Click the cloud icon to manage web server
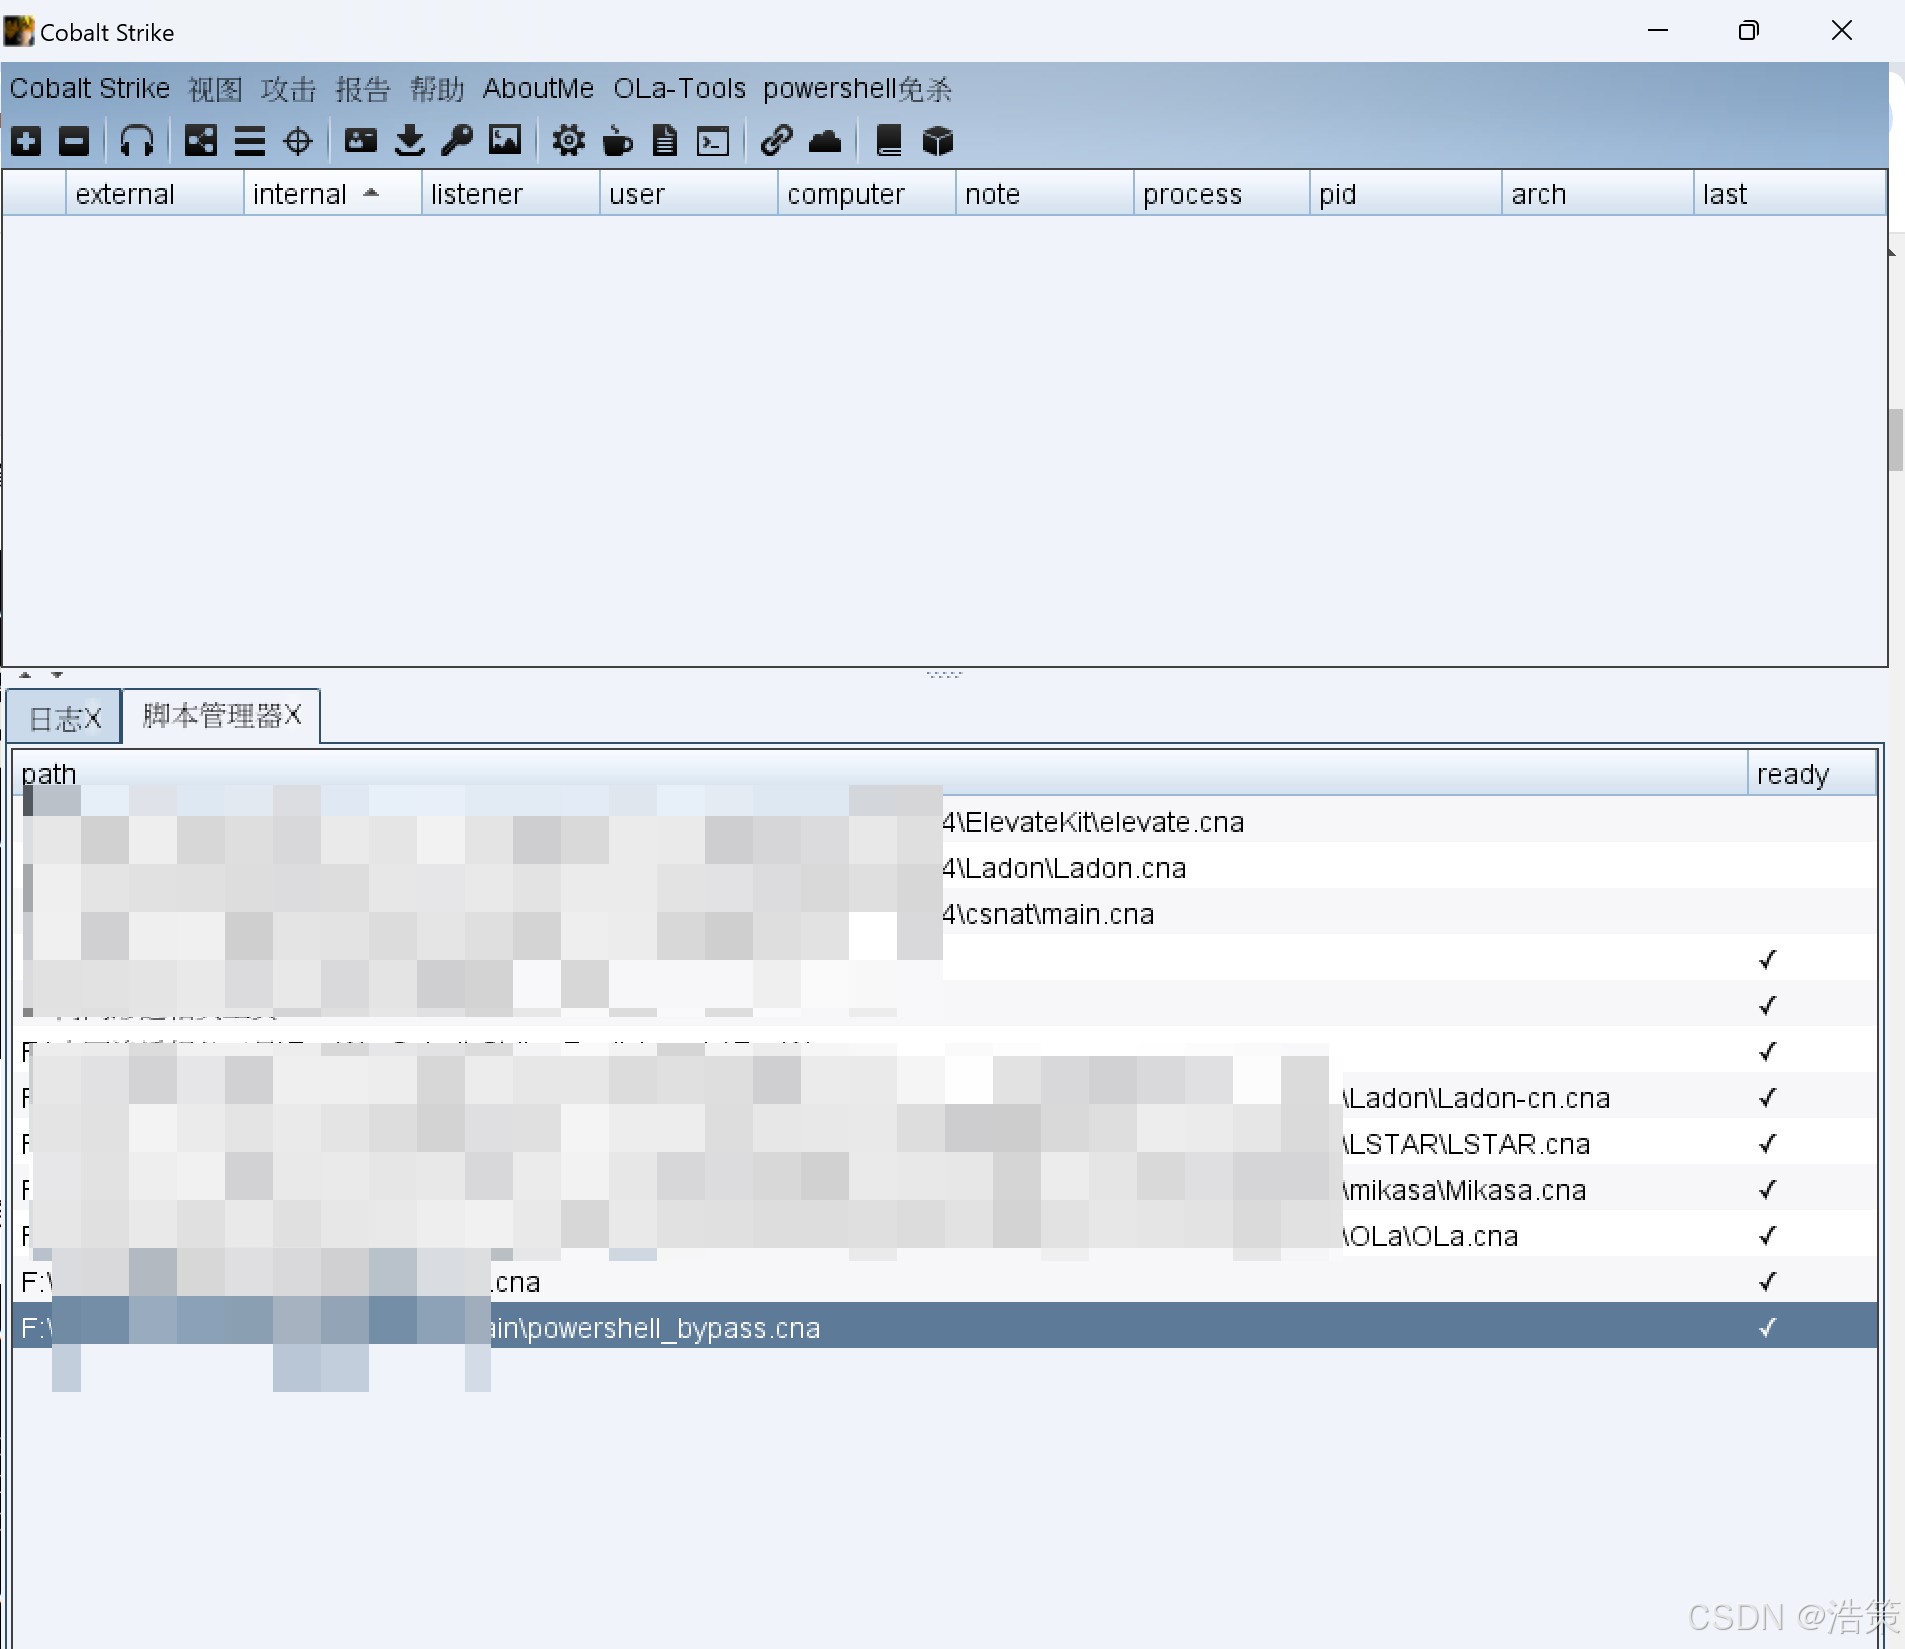The width and height of the screenshot is (1905, 1649). (825, 141)
